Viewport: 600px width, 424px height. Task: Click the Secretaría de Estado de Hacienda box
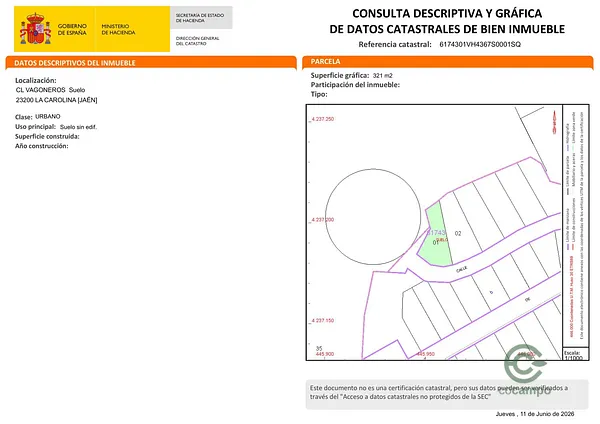pyautogui.click(x=201, y=18)
